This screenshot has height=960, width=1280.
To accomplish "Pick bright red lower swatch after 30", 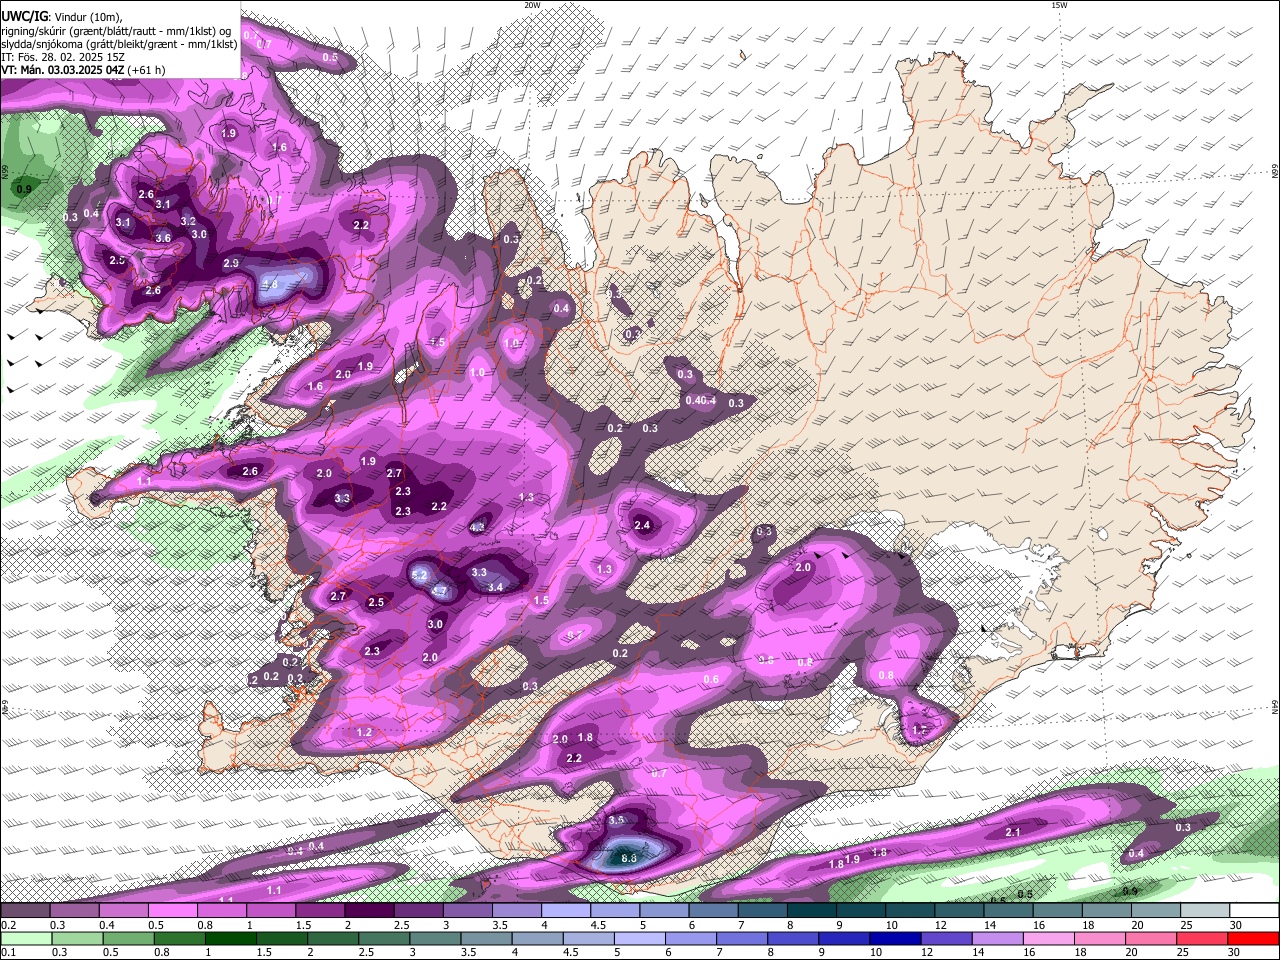I will pos(1253,938).
